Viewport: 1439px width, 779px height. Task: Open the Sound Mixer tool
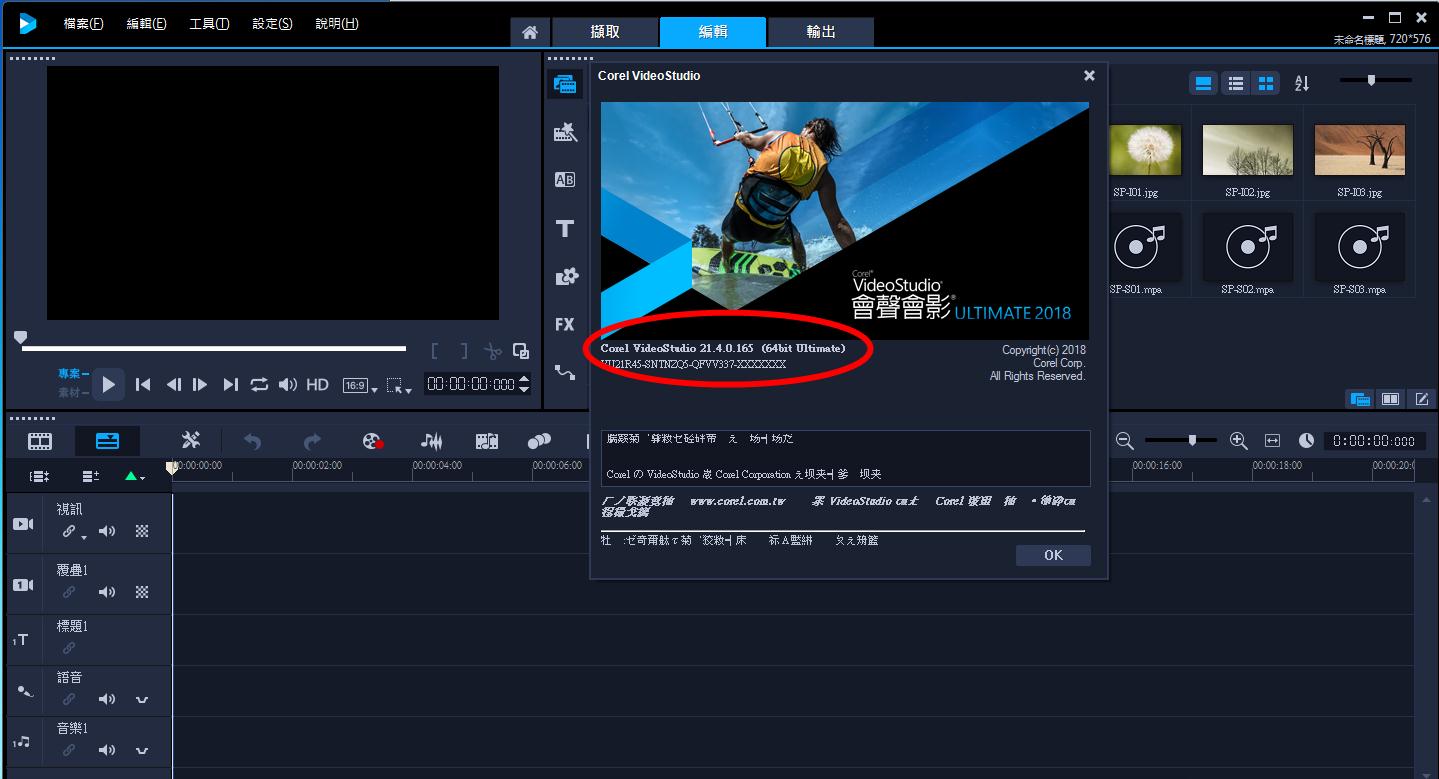click(x=431, y=441)
